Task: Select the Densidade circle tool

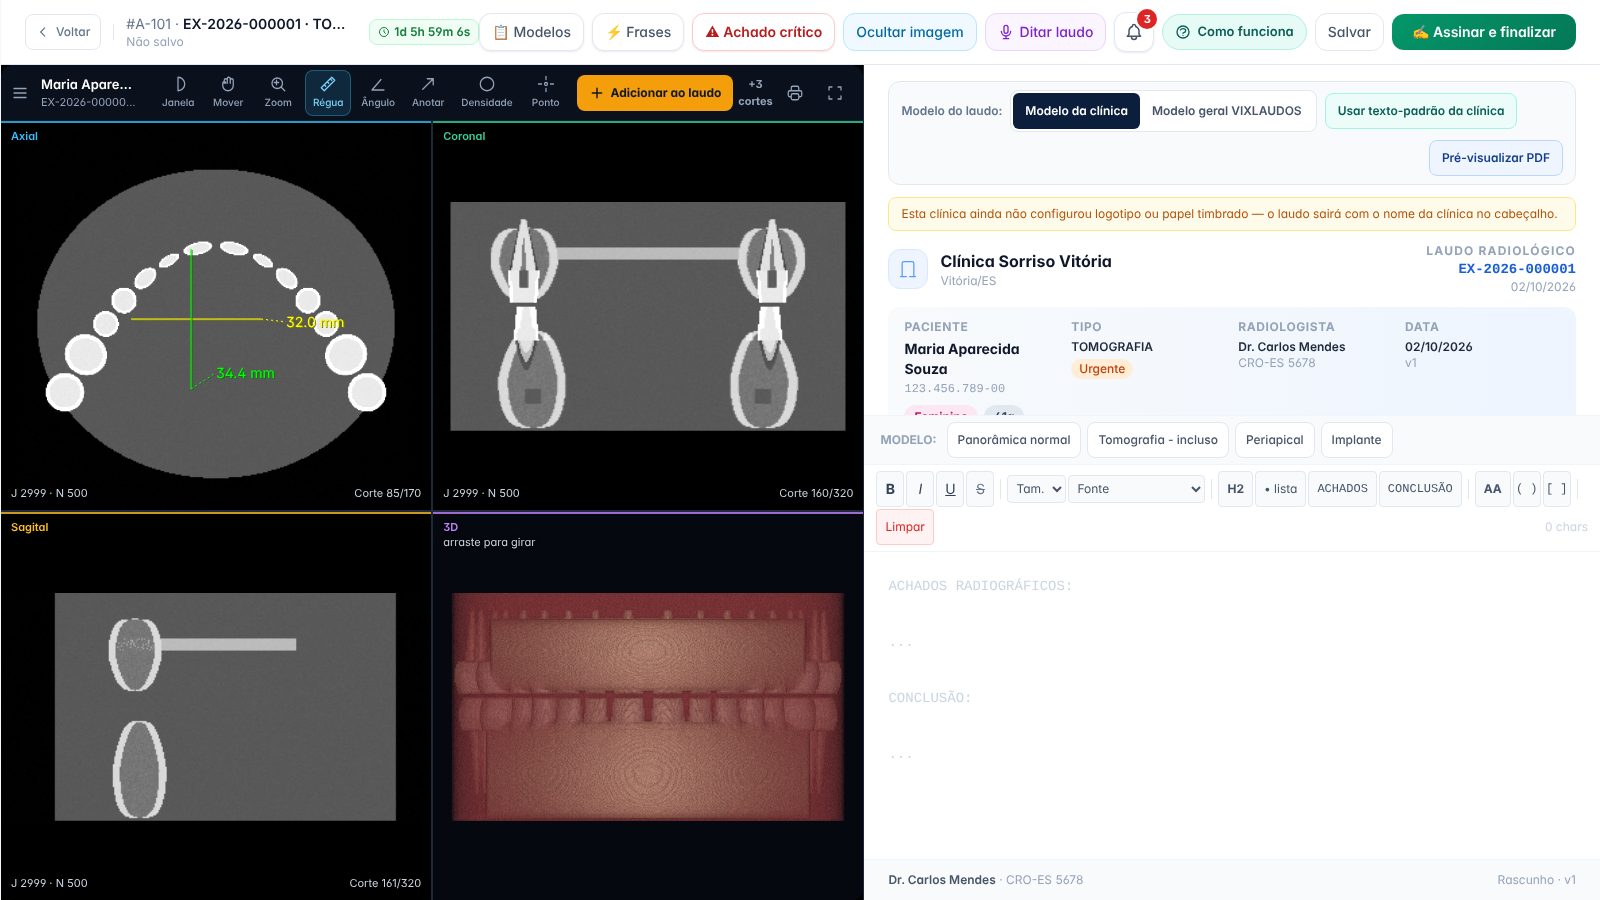Action: coord(487,92)
